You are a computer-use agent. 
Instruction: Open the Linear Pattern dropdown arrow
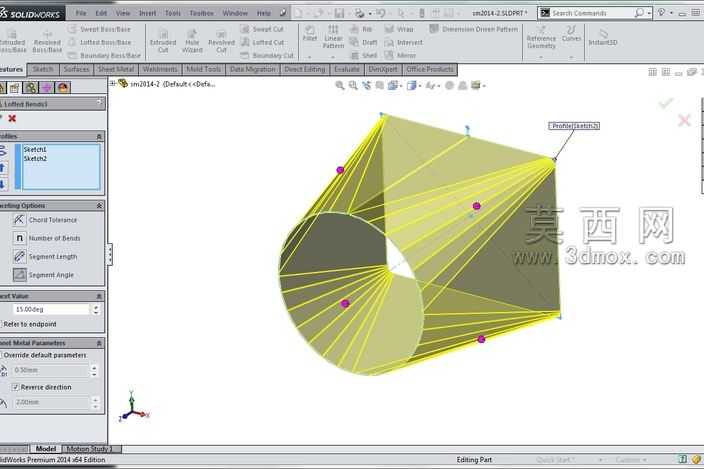[x=333, y=57]
